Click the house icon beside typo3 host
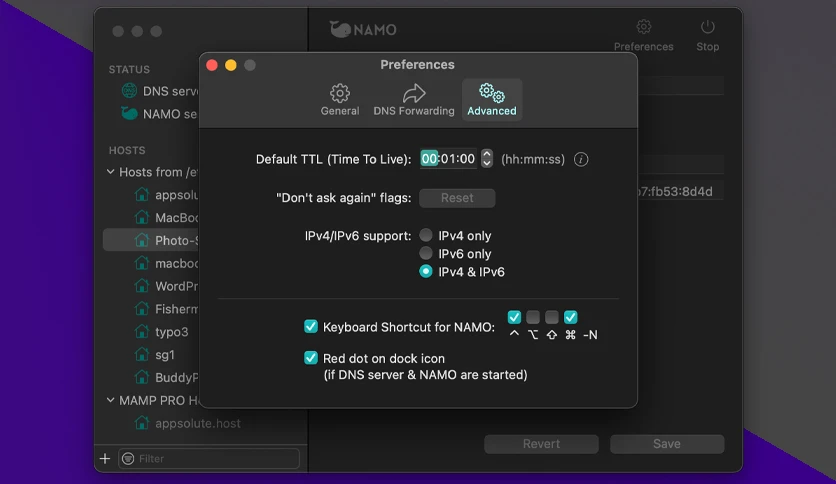The height and width of the screenshot is (484, 836). point(142,332)
